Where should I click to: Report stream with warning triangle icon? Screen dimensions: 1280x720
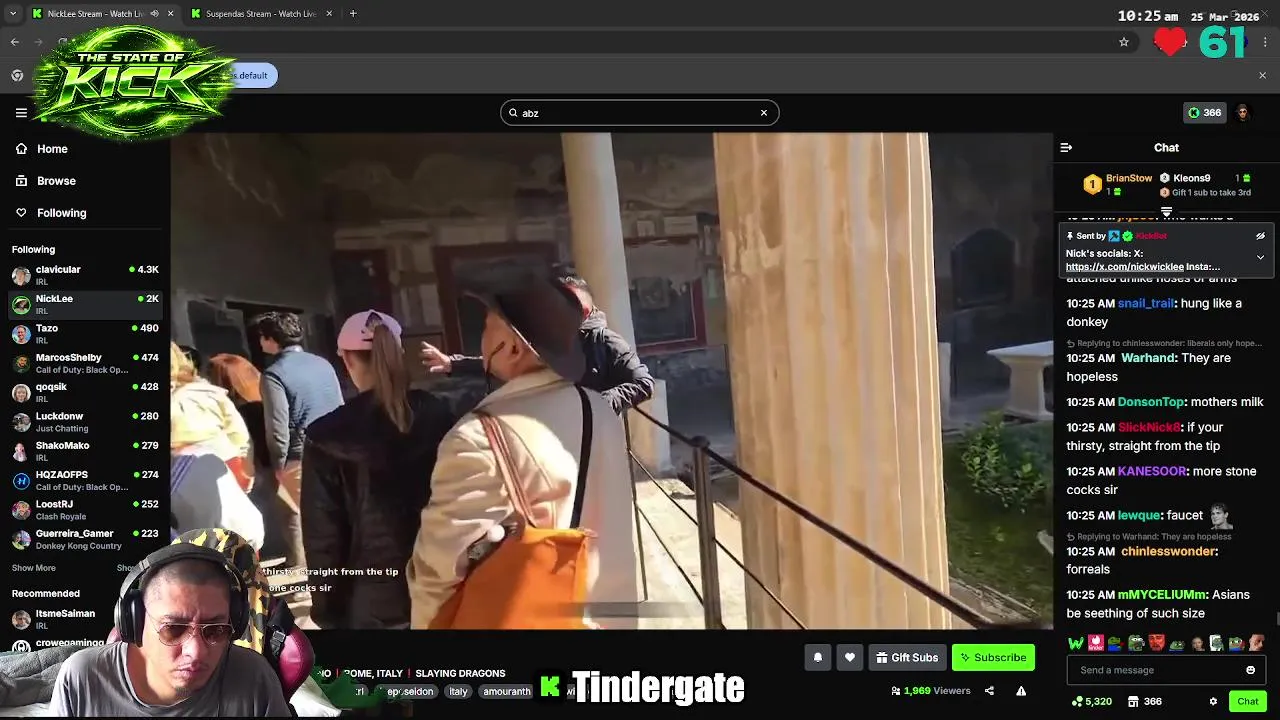[x=1021, y=691]
